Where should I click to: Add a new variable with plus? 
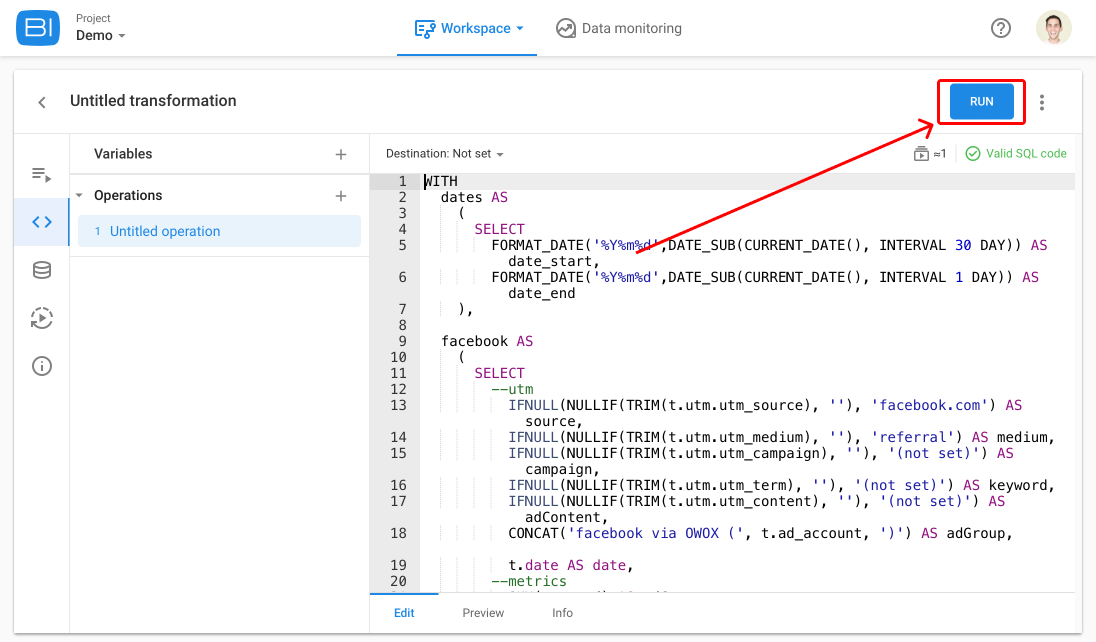[340, 155]
